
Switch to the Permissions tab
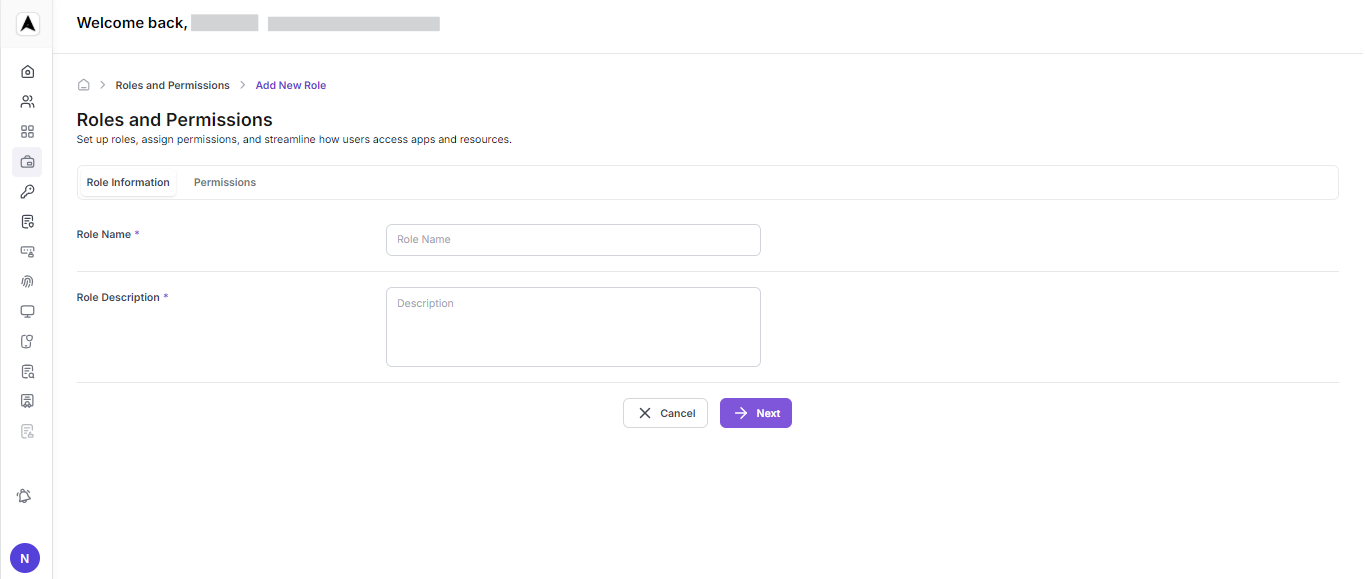point(224,182)
